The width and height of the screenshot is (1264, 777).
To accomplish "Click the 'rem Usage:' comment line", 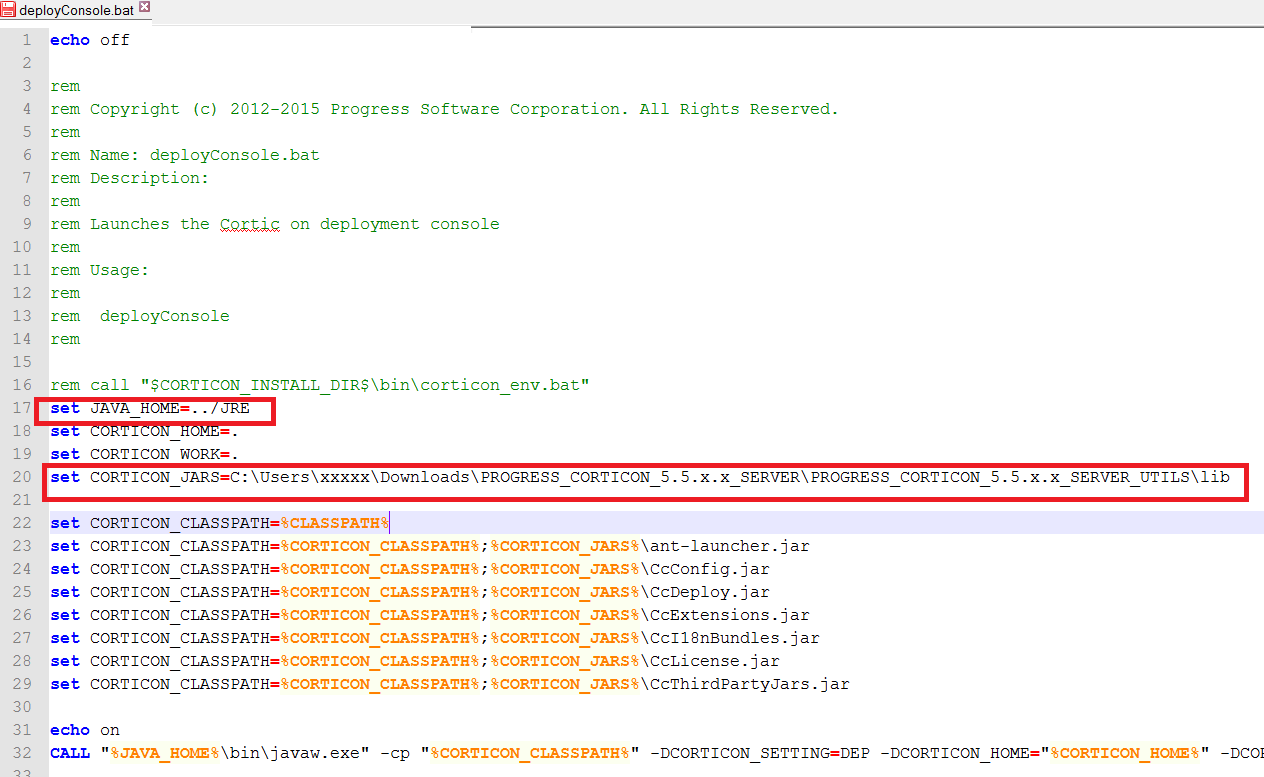I will [x=100, y=270].
